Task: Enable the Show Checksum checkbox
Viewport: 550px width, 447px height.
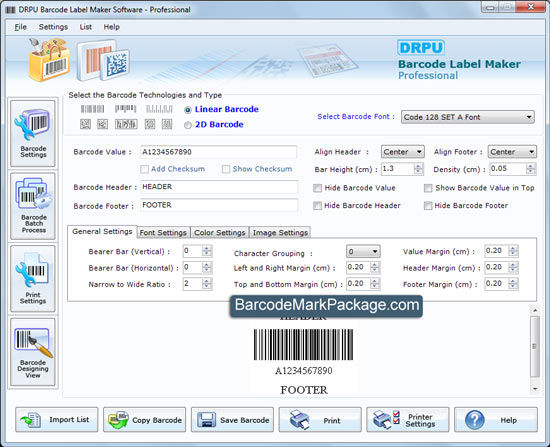Action: (x=226, y=169)
